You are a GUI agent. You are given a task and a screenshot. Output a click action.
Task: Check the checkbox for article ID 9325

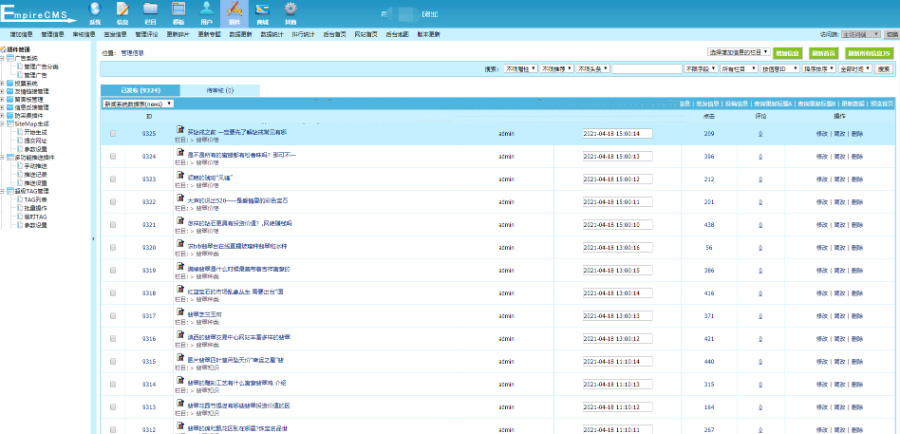[113, 133]
